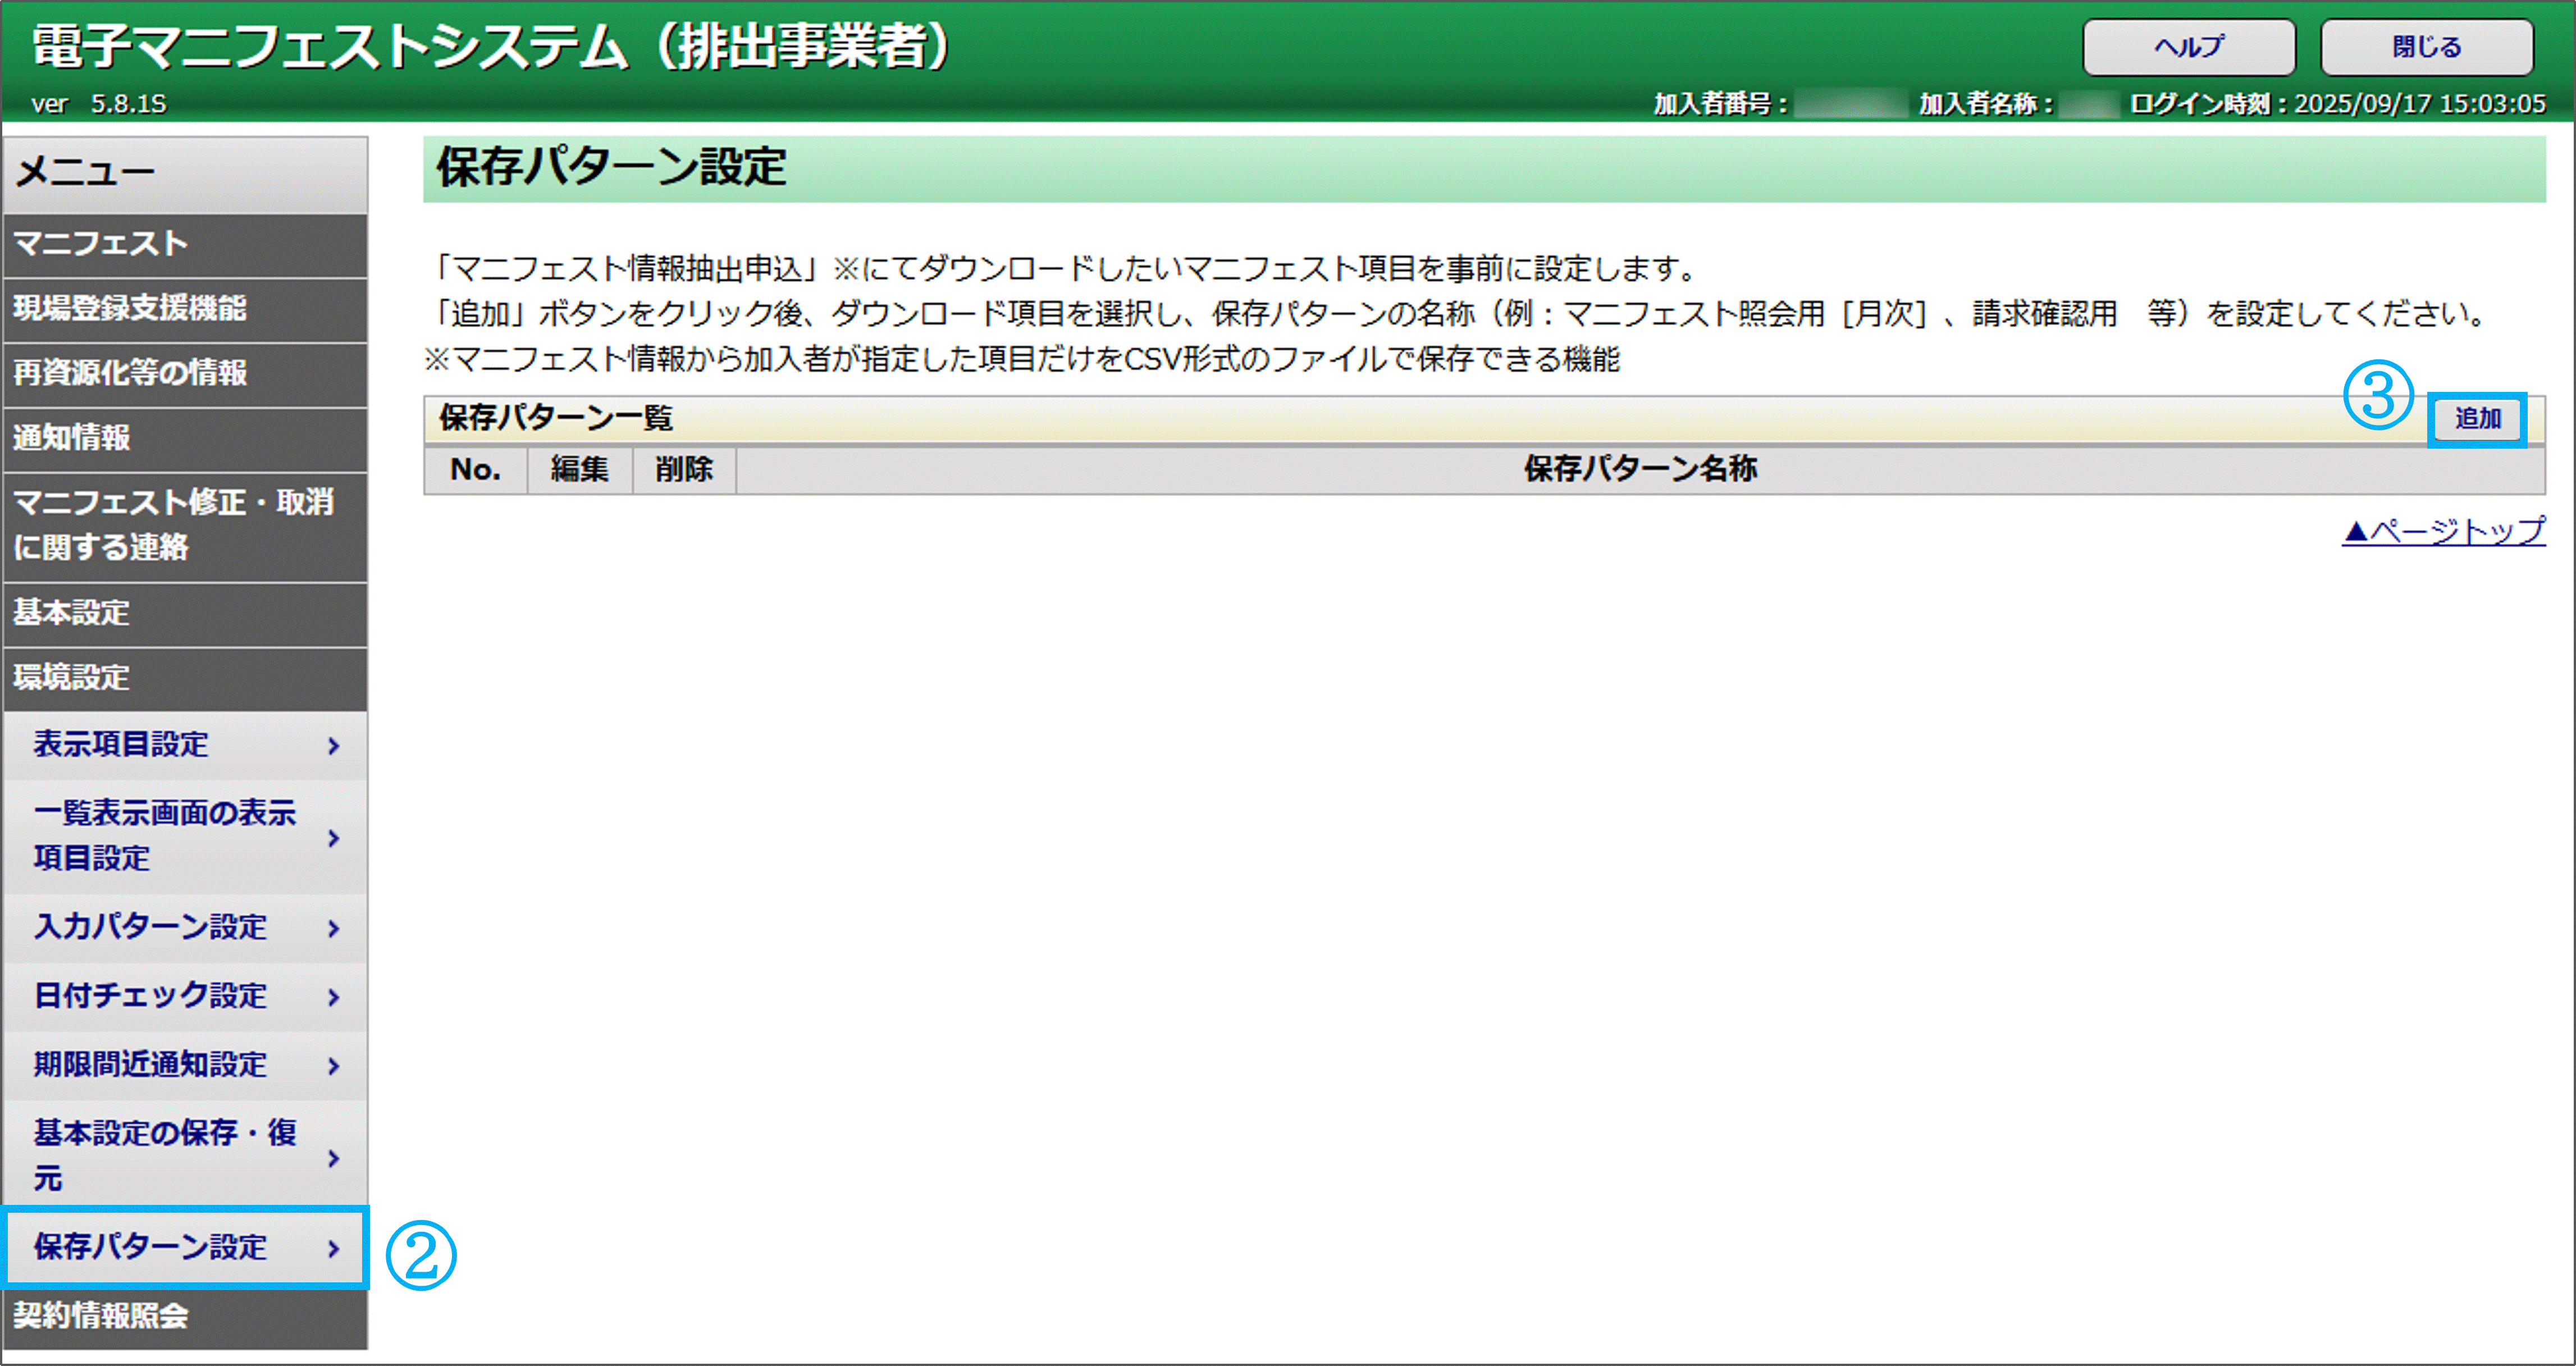This screenshot has height=1366, width=2576.
Task: Select 再資源化等の情報 menu section
Action: [130, 373]
